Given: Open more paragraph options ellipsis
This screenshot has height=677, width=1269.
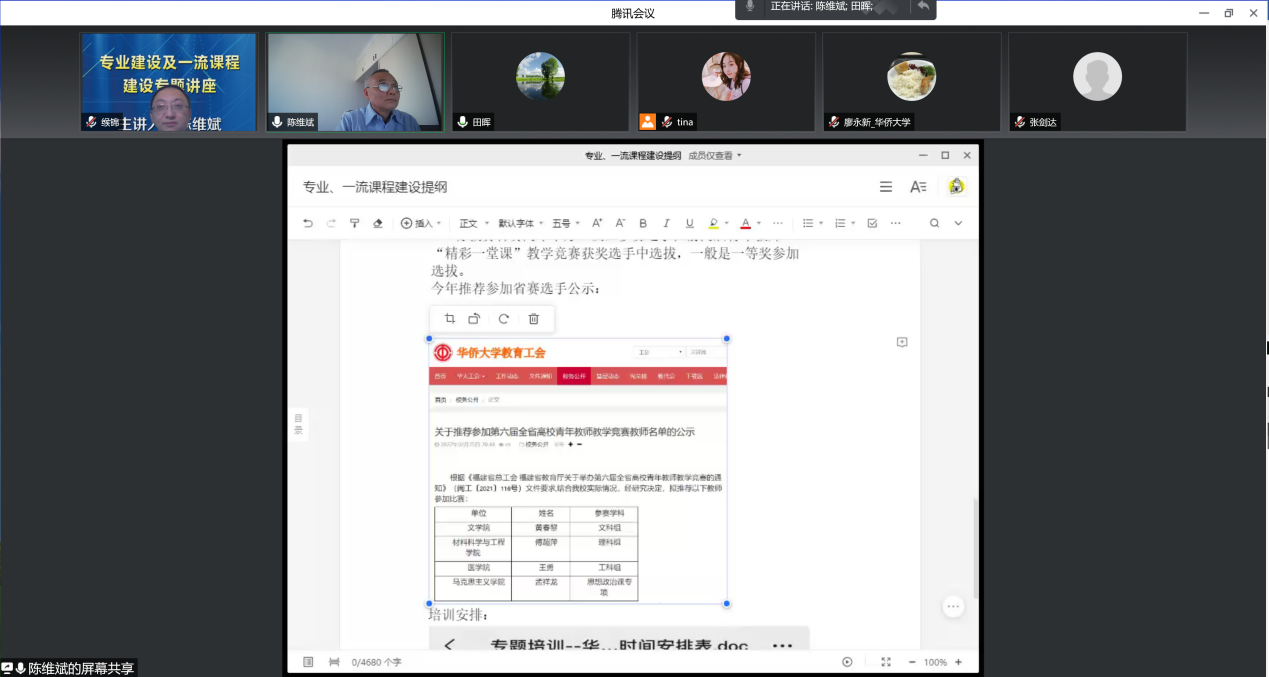Looking at the screenshot, I should (895, 223).
